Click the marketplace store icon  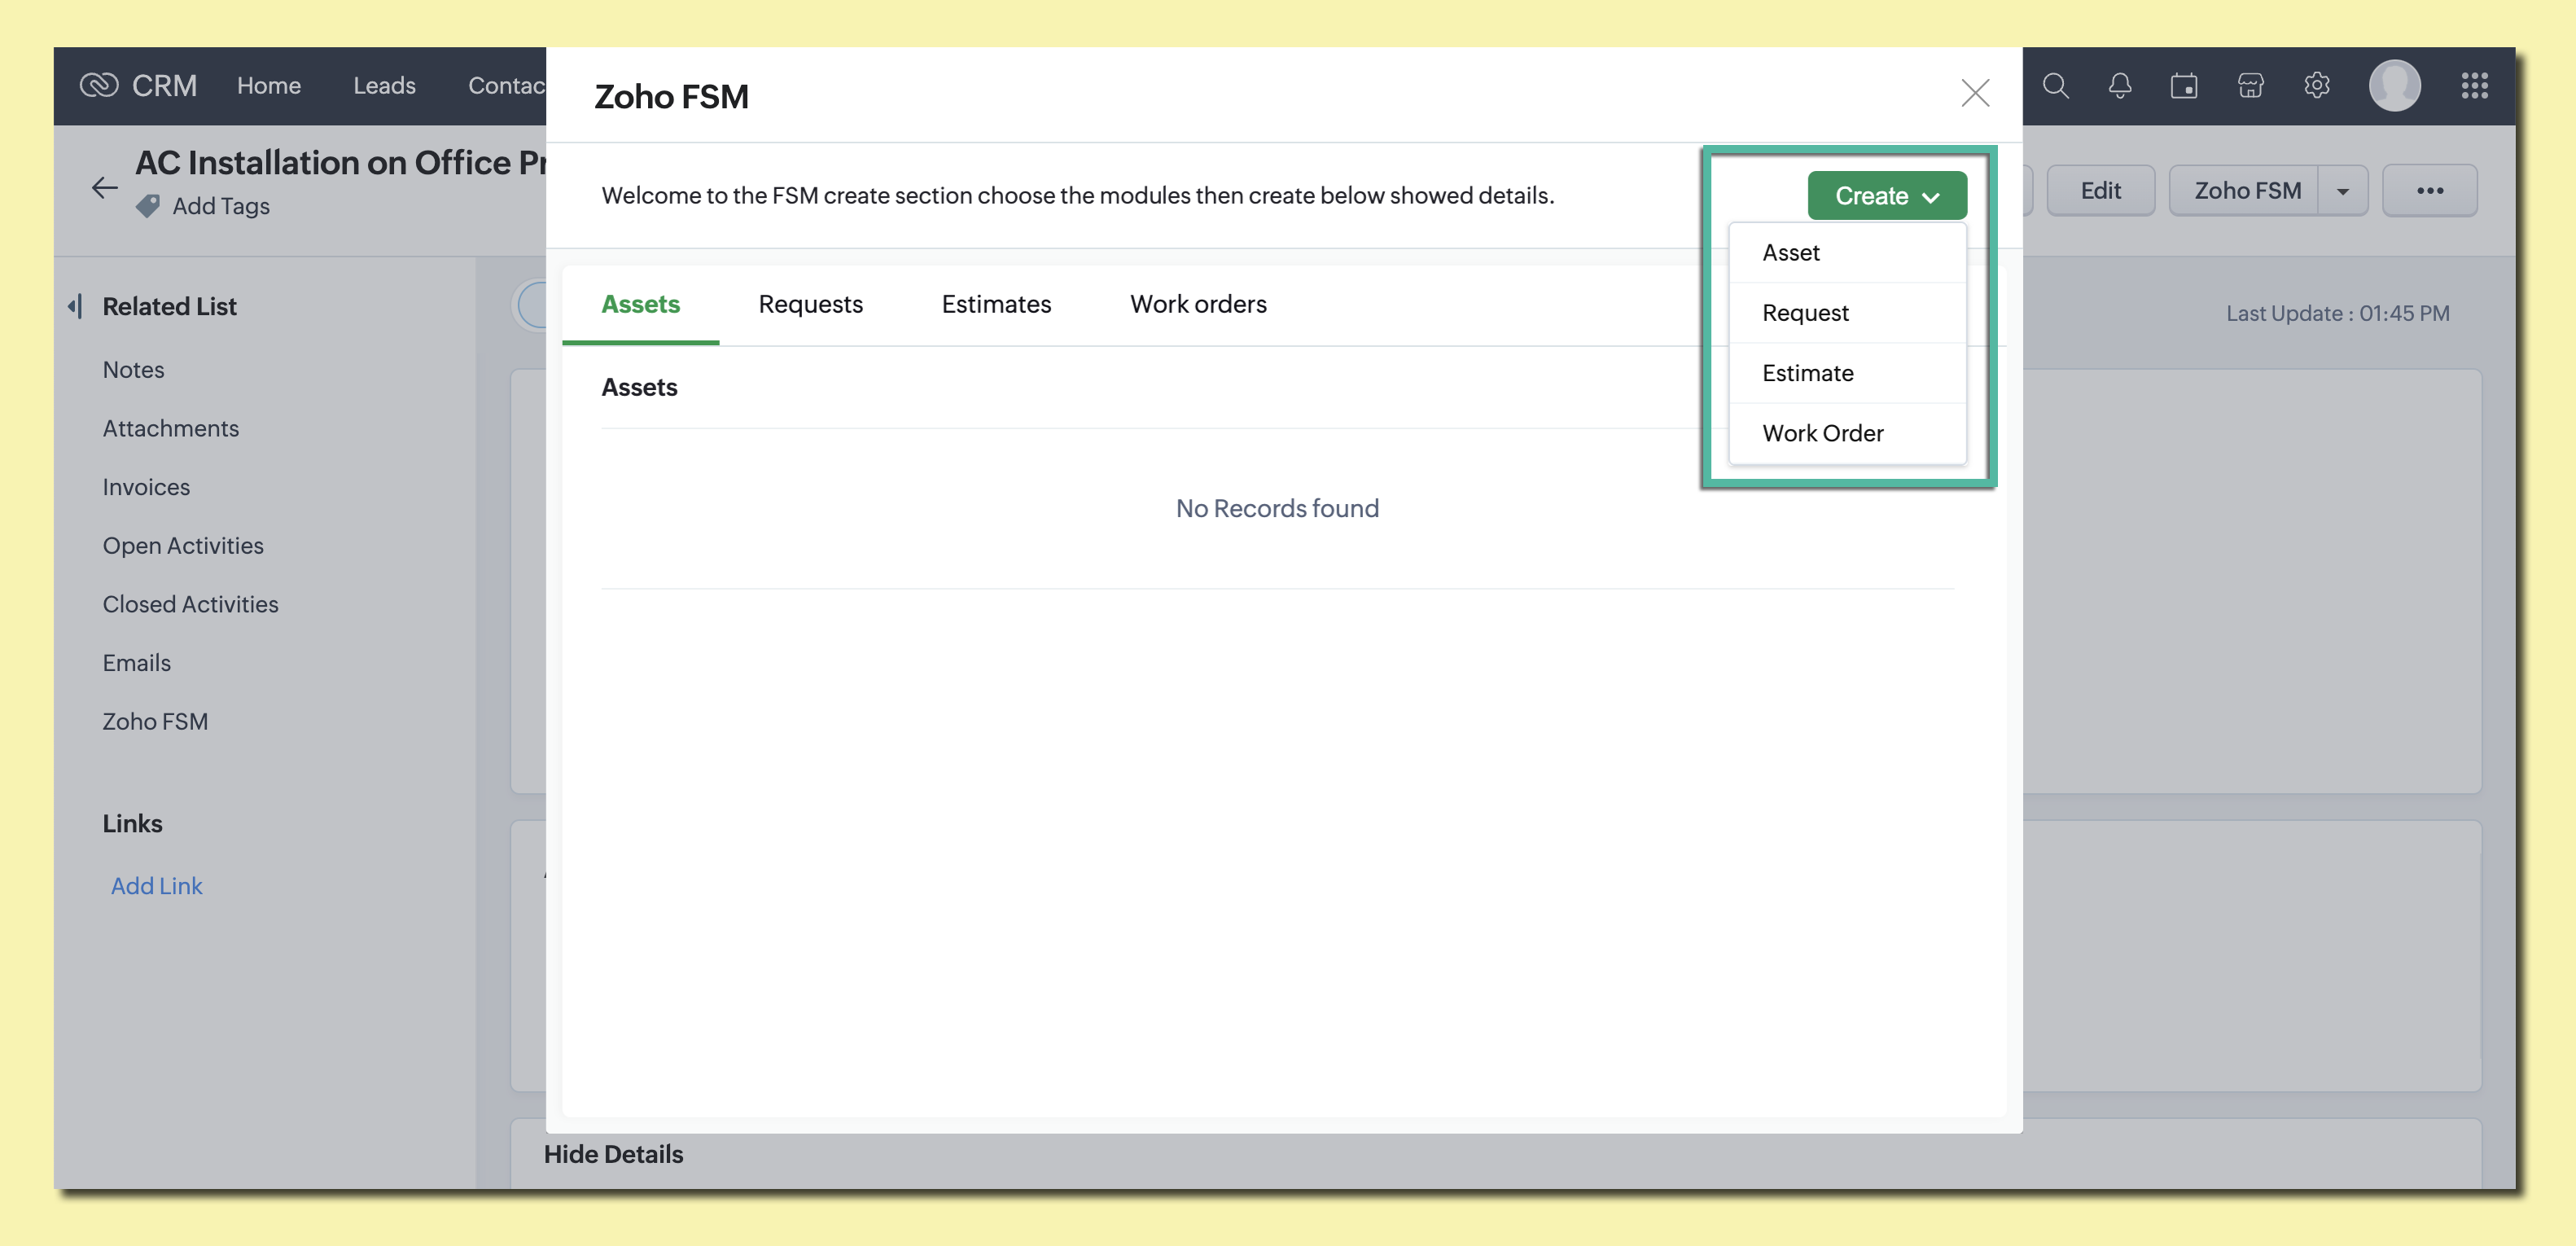[x=2250, y=86]
